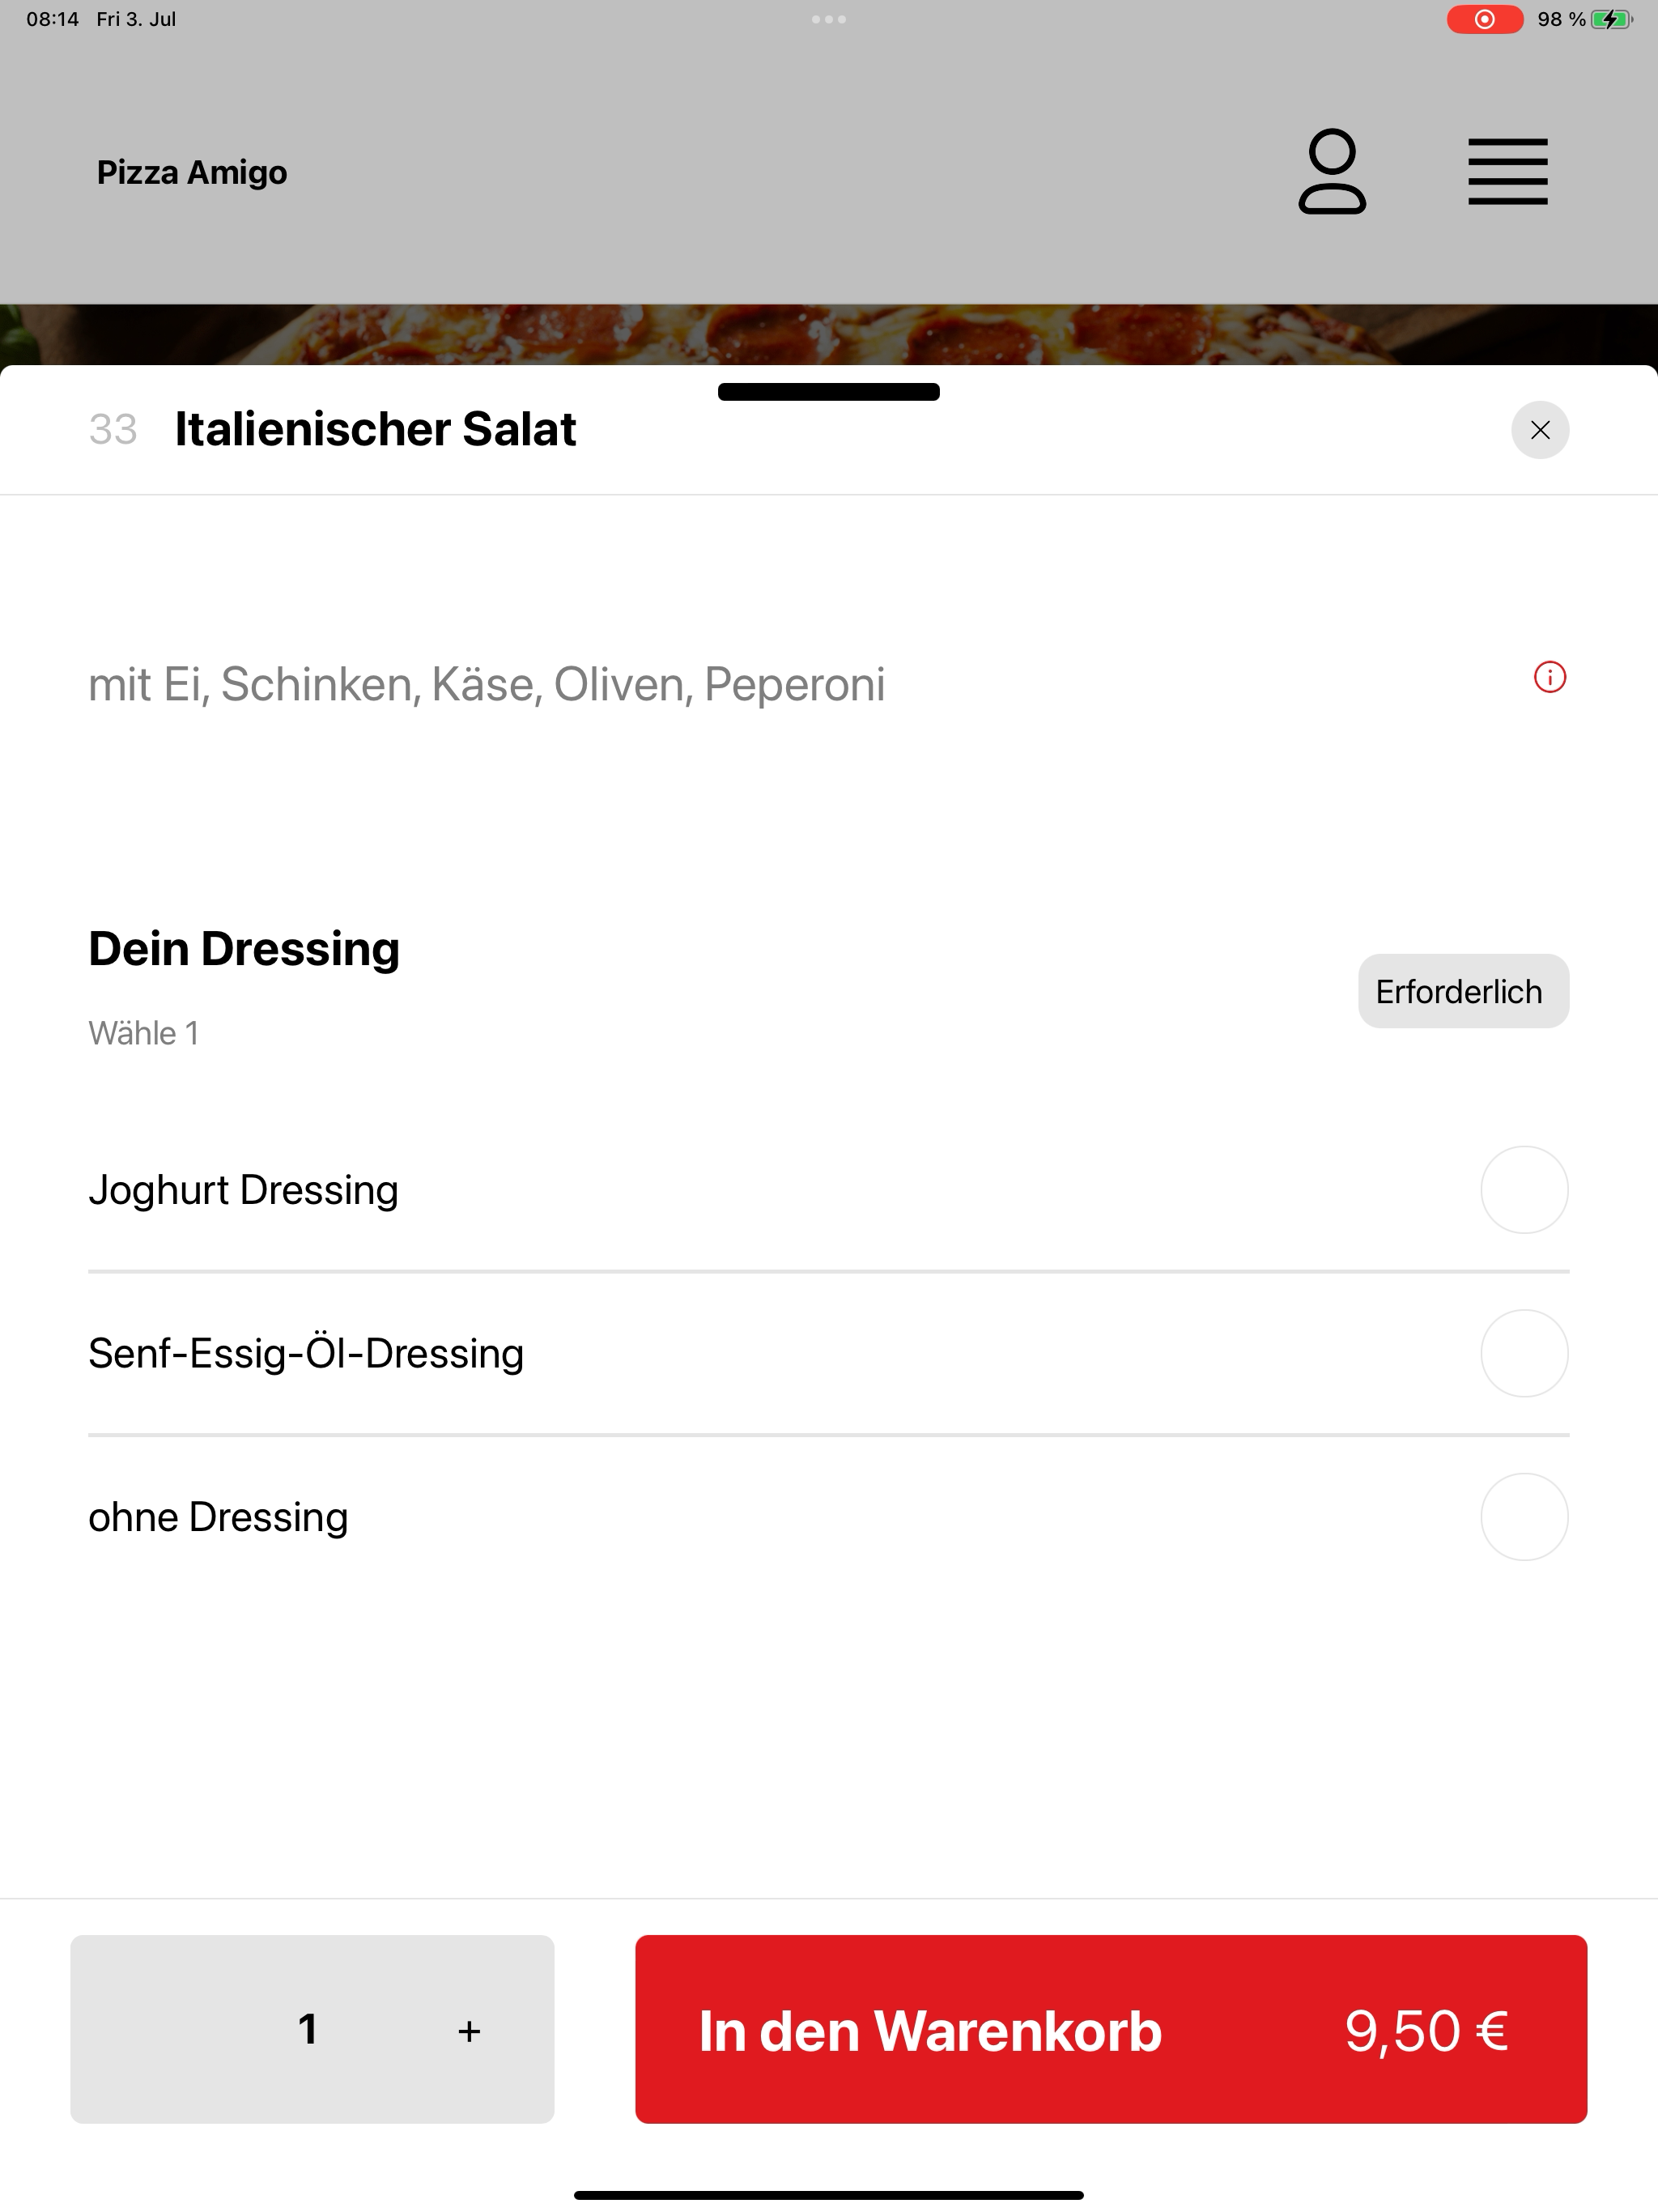Open the user profile icon

1332,172
